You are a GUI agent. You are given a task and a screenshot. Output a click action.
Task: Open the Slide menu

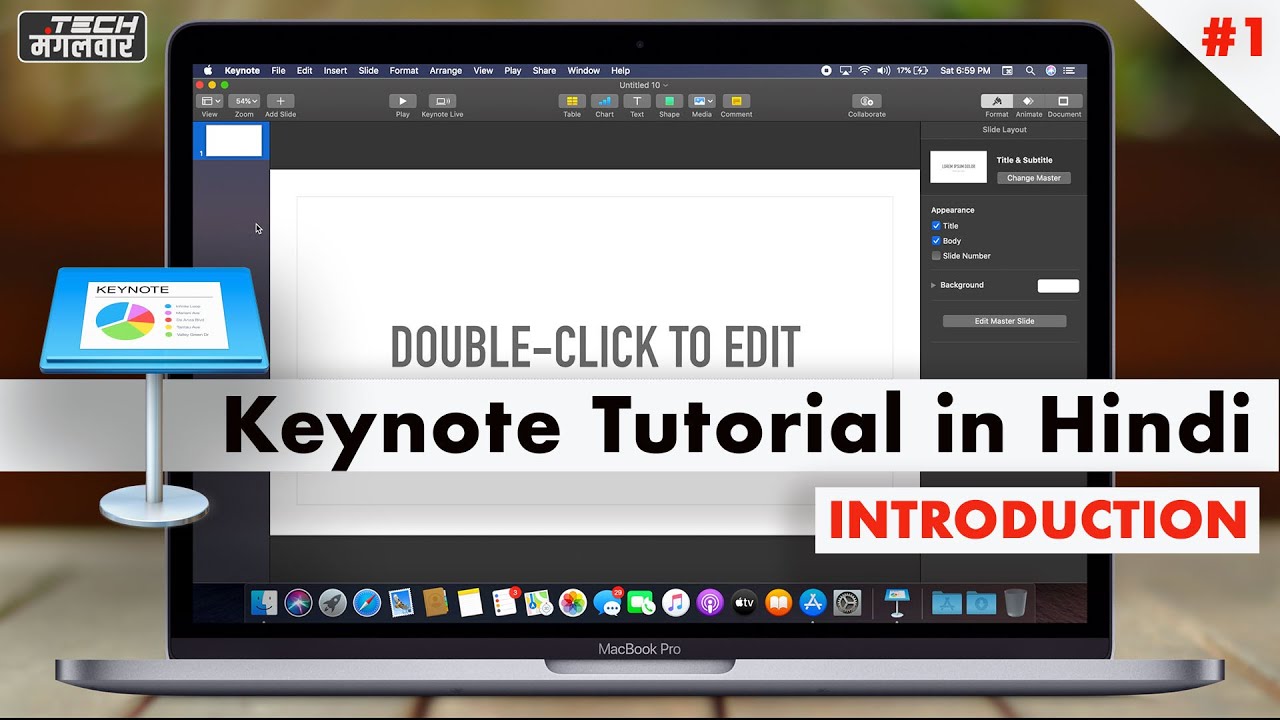coord(369,71)
